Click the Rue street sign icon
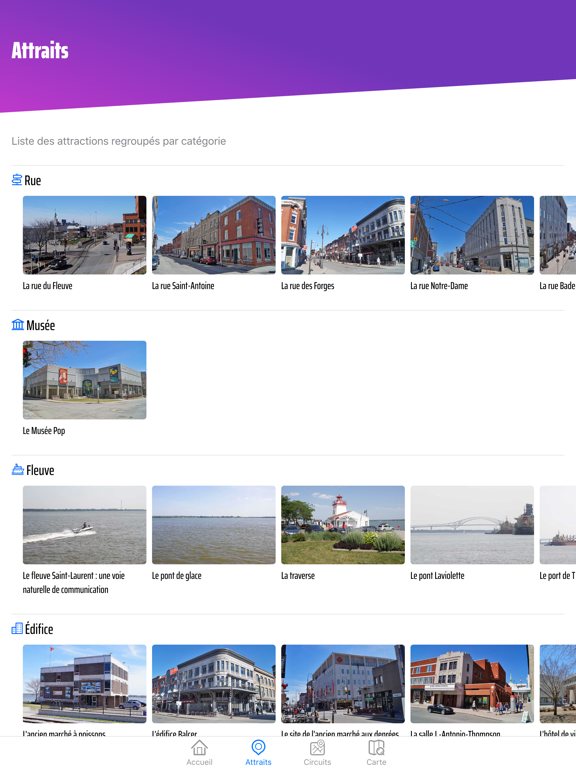This screenshot has height=768, width=576. point(17,180)
